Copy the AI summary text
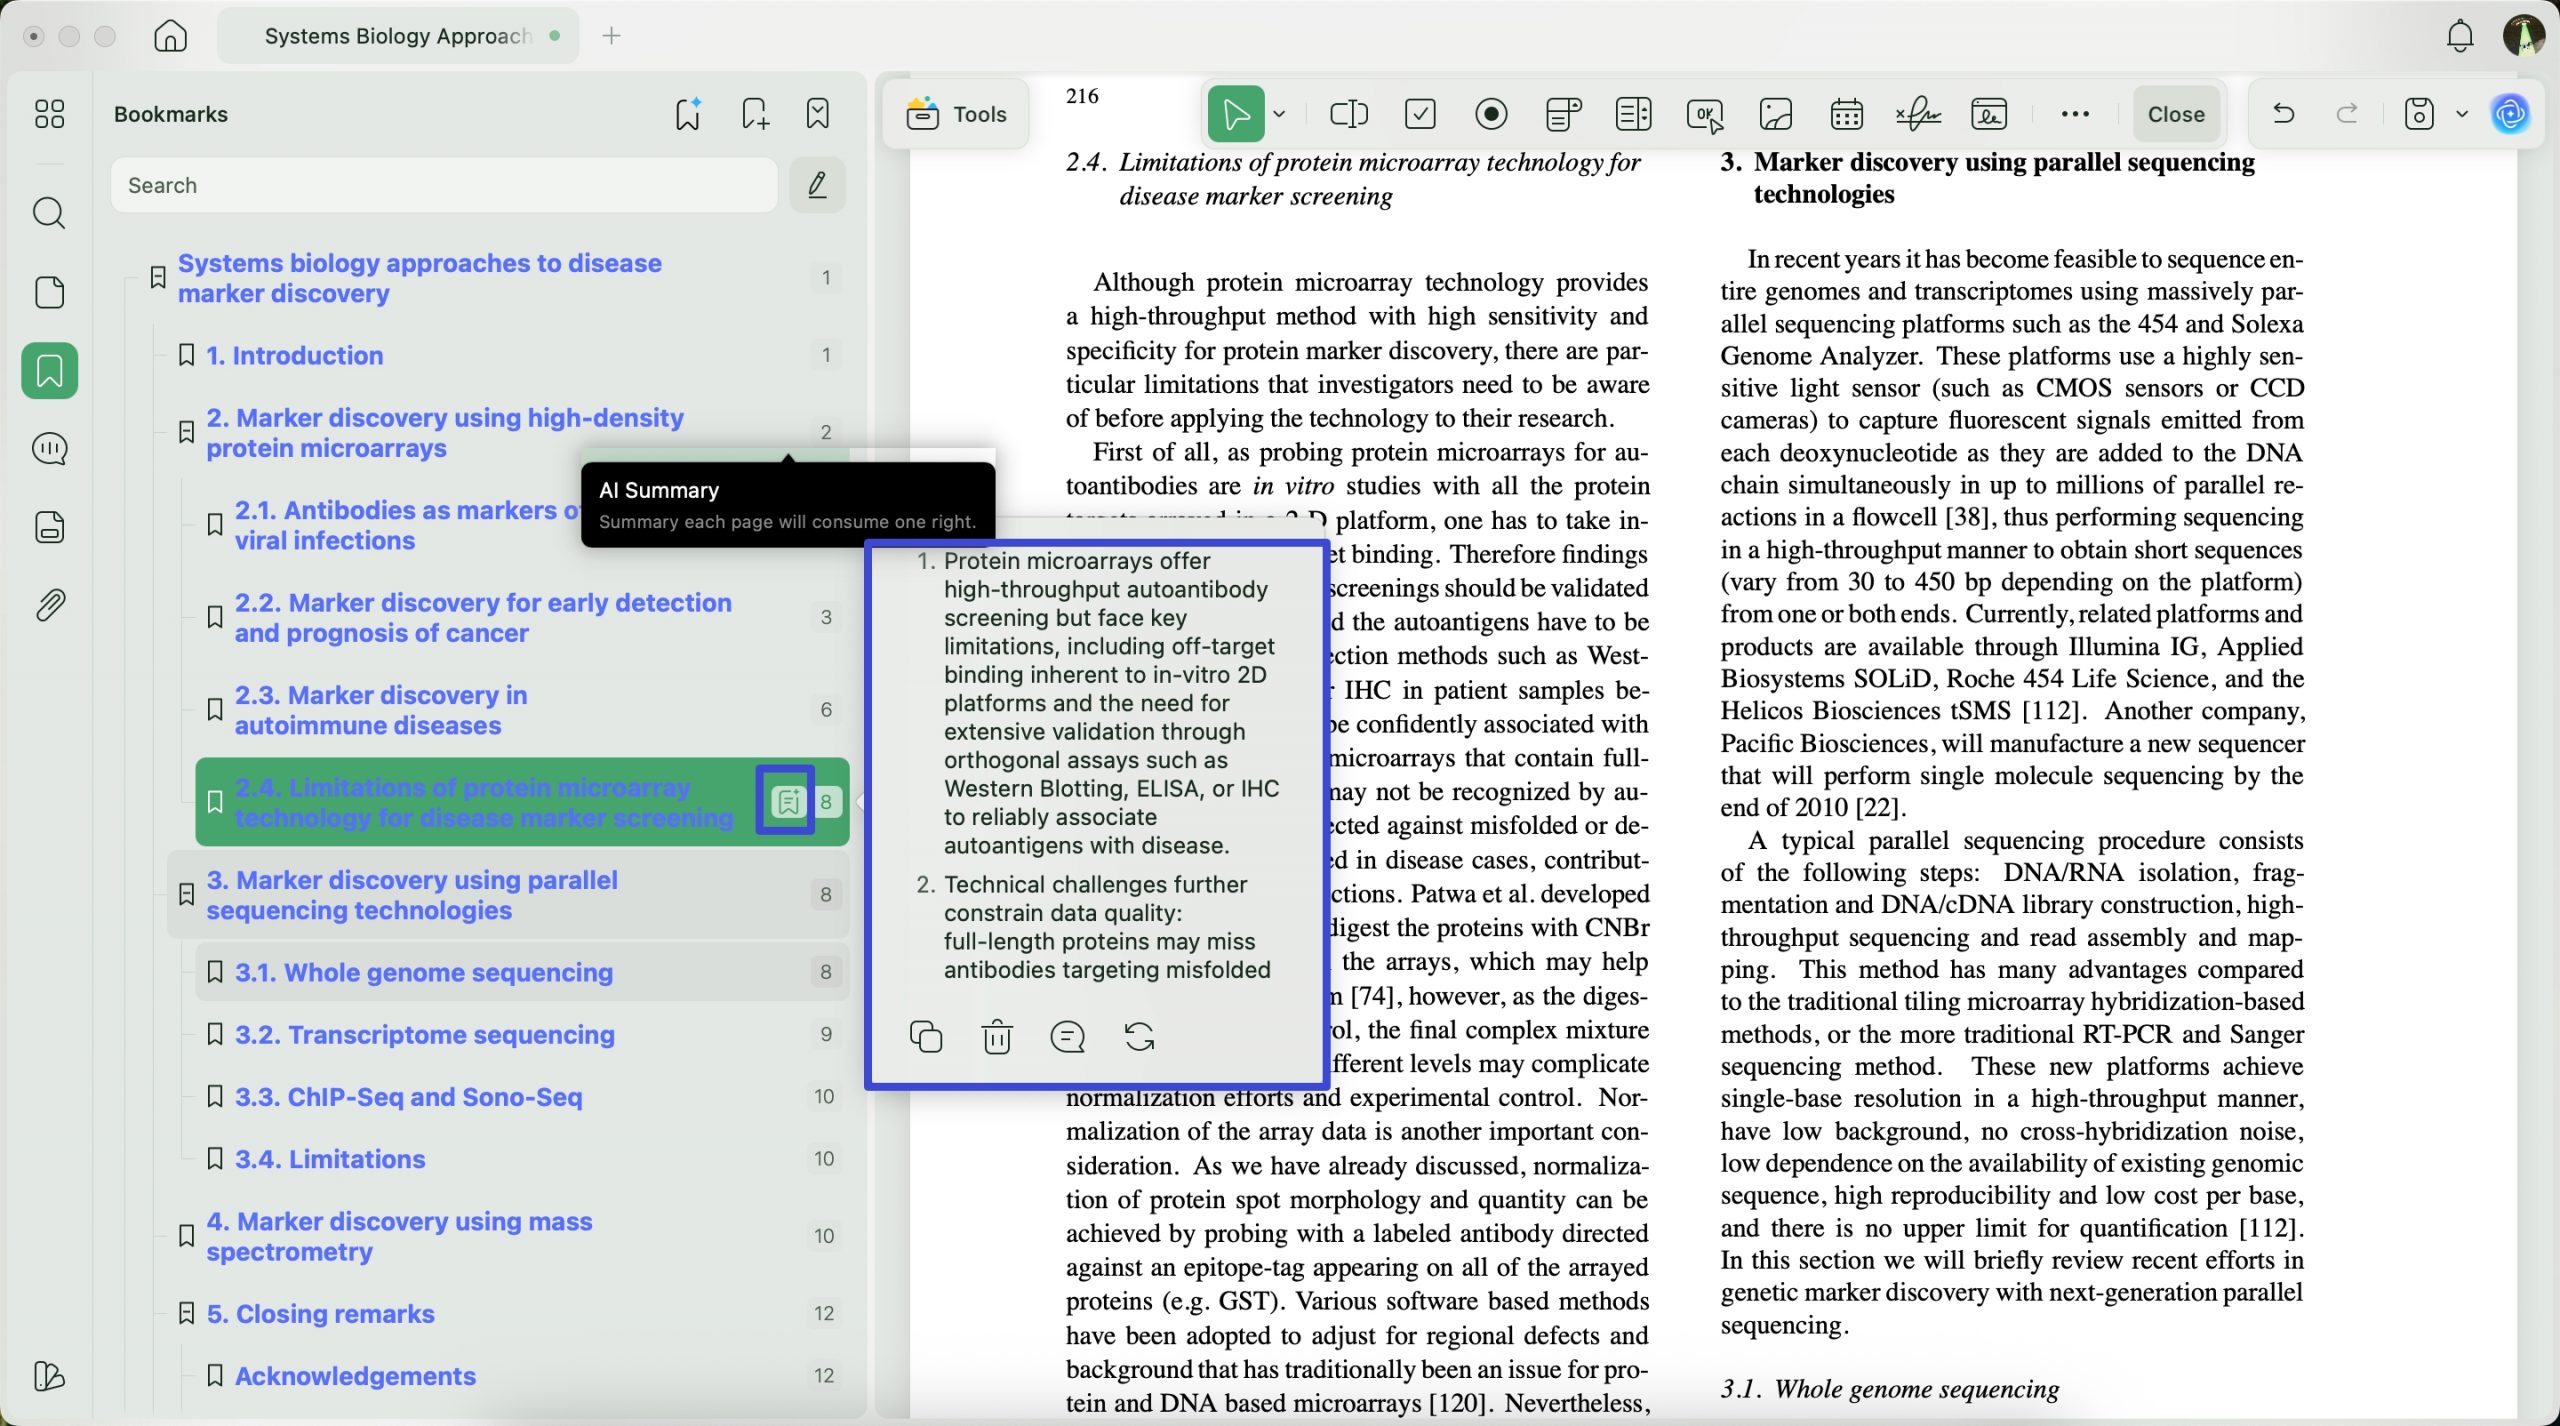Image resolution: width=2560 pixels, height=1426 pixels. pos(925,1037)
